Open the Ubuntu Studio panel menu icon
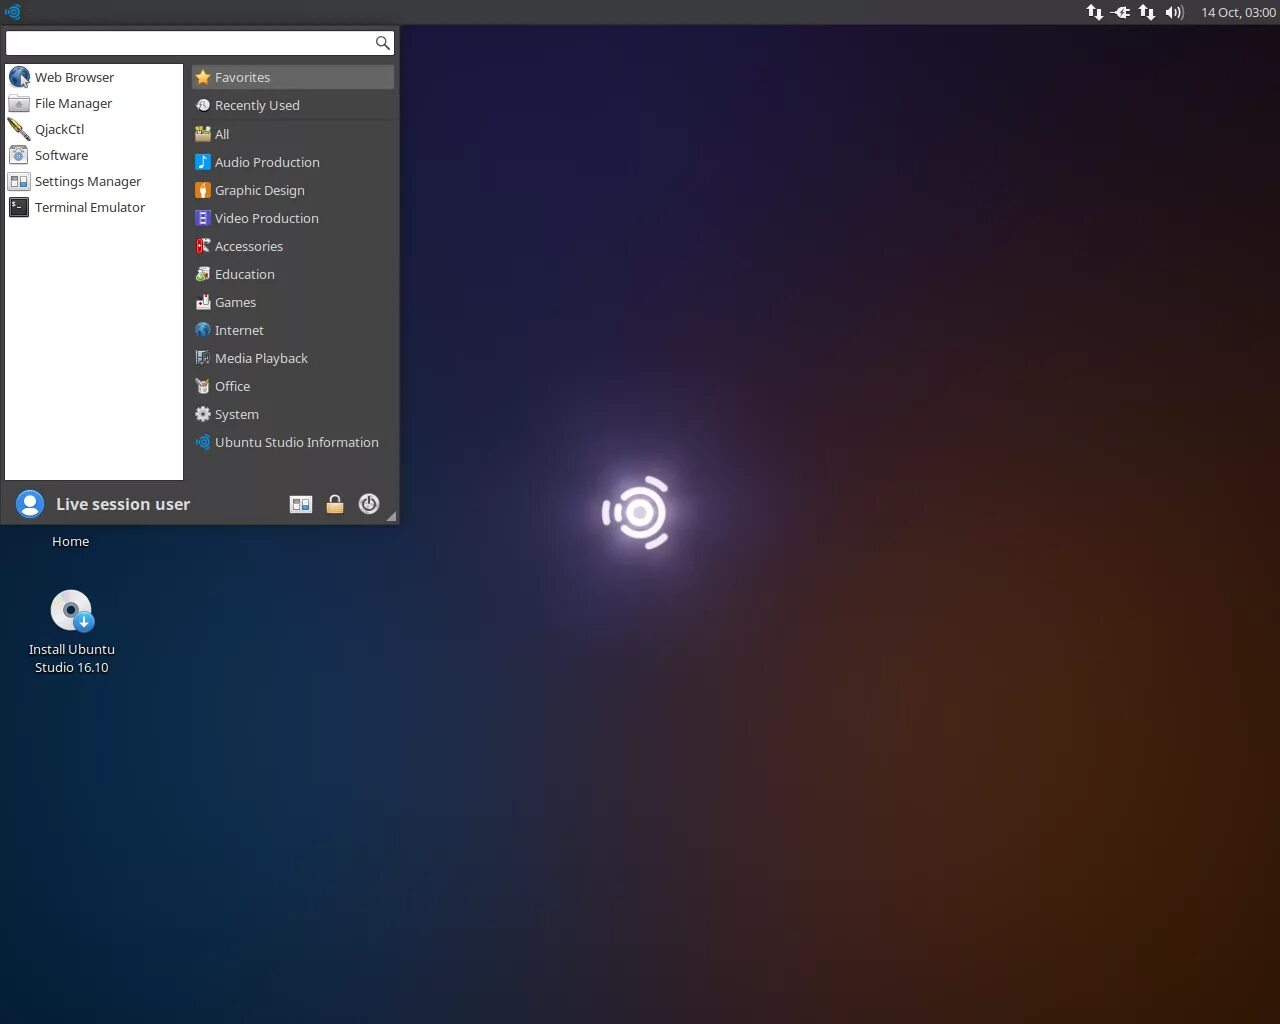The width and height of the screenshot is (1280, 1024). tap(13, 12)
